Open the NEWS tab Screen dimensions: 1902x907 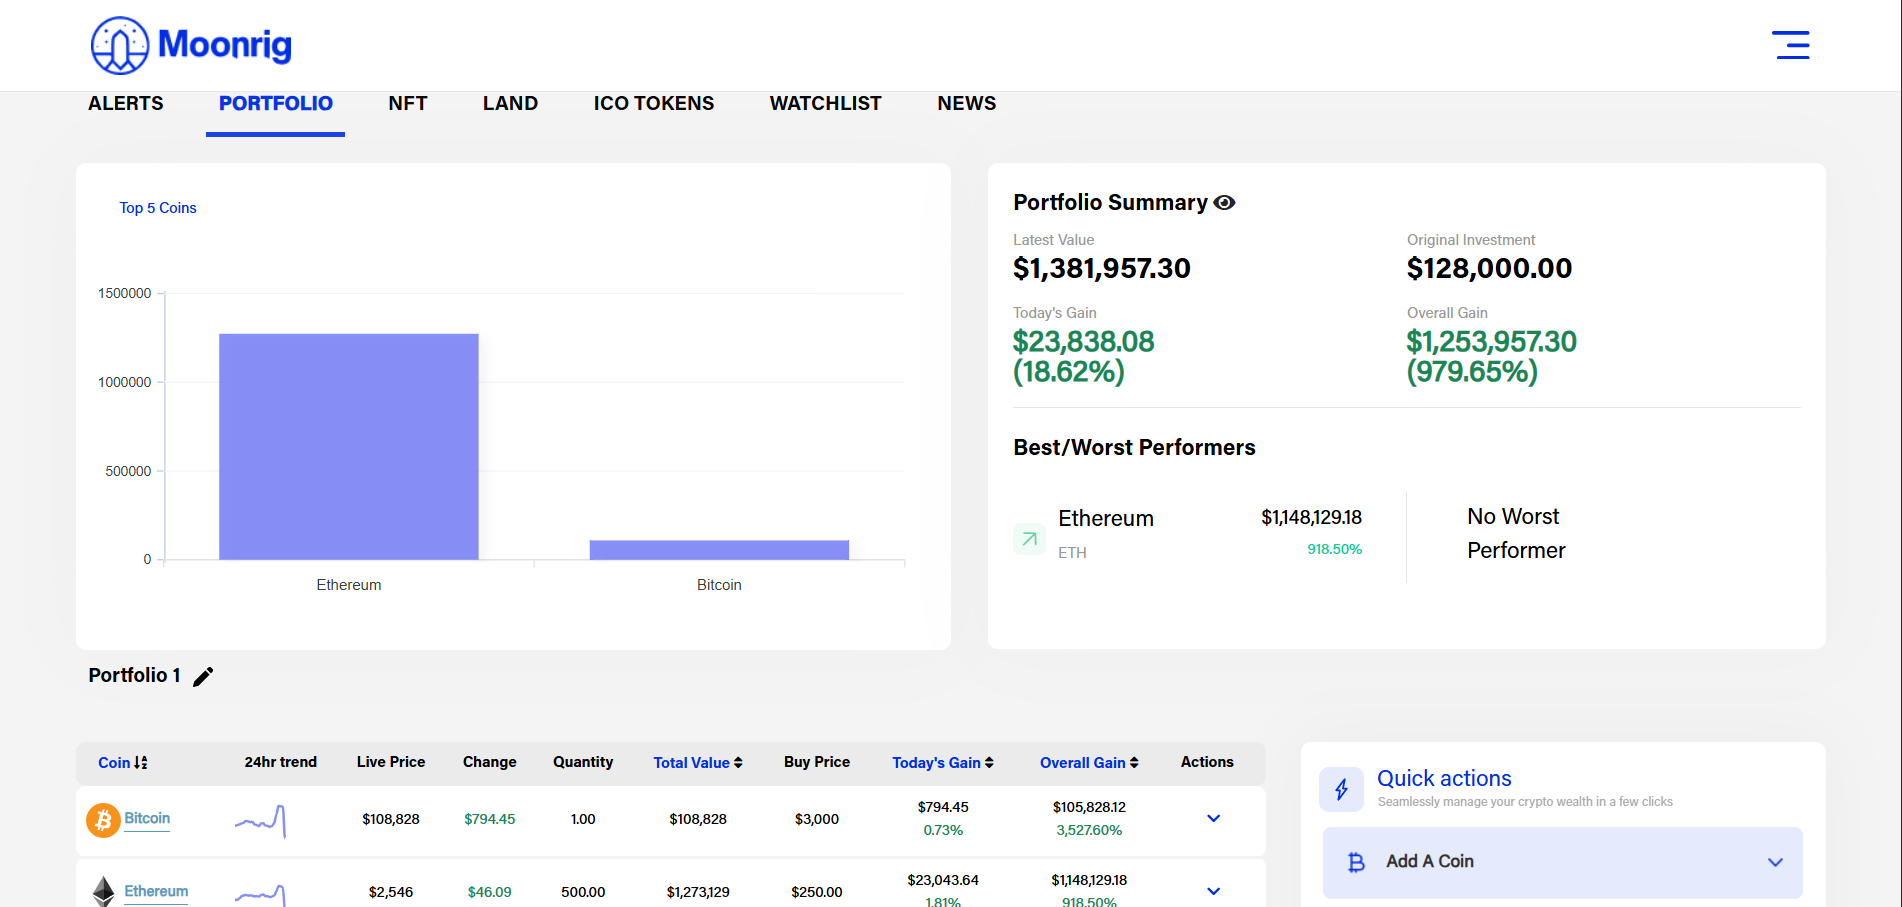pyautogui.click(x=967, y=104)
